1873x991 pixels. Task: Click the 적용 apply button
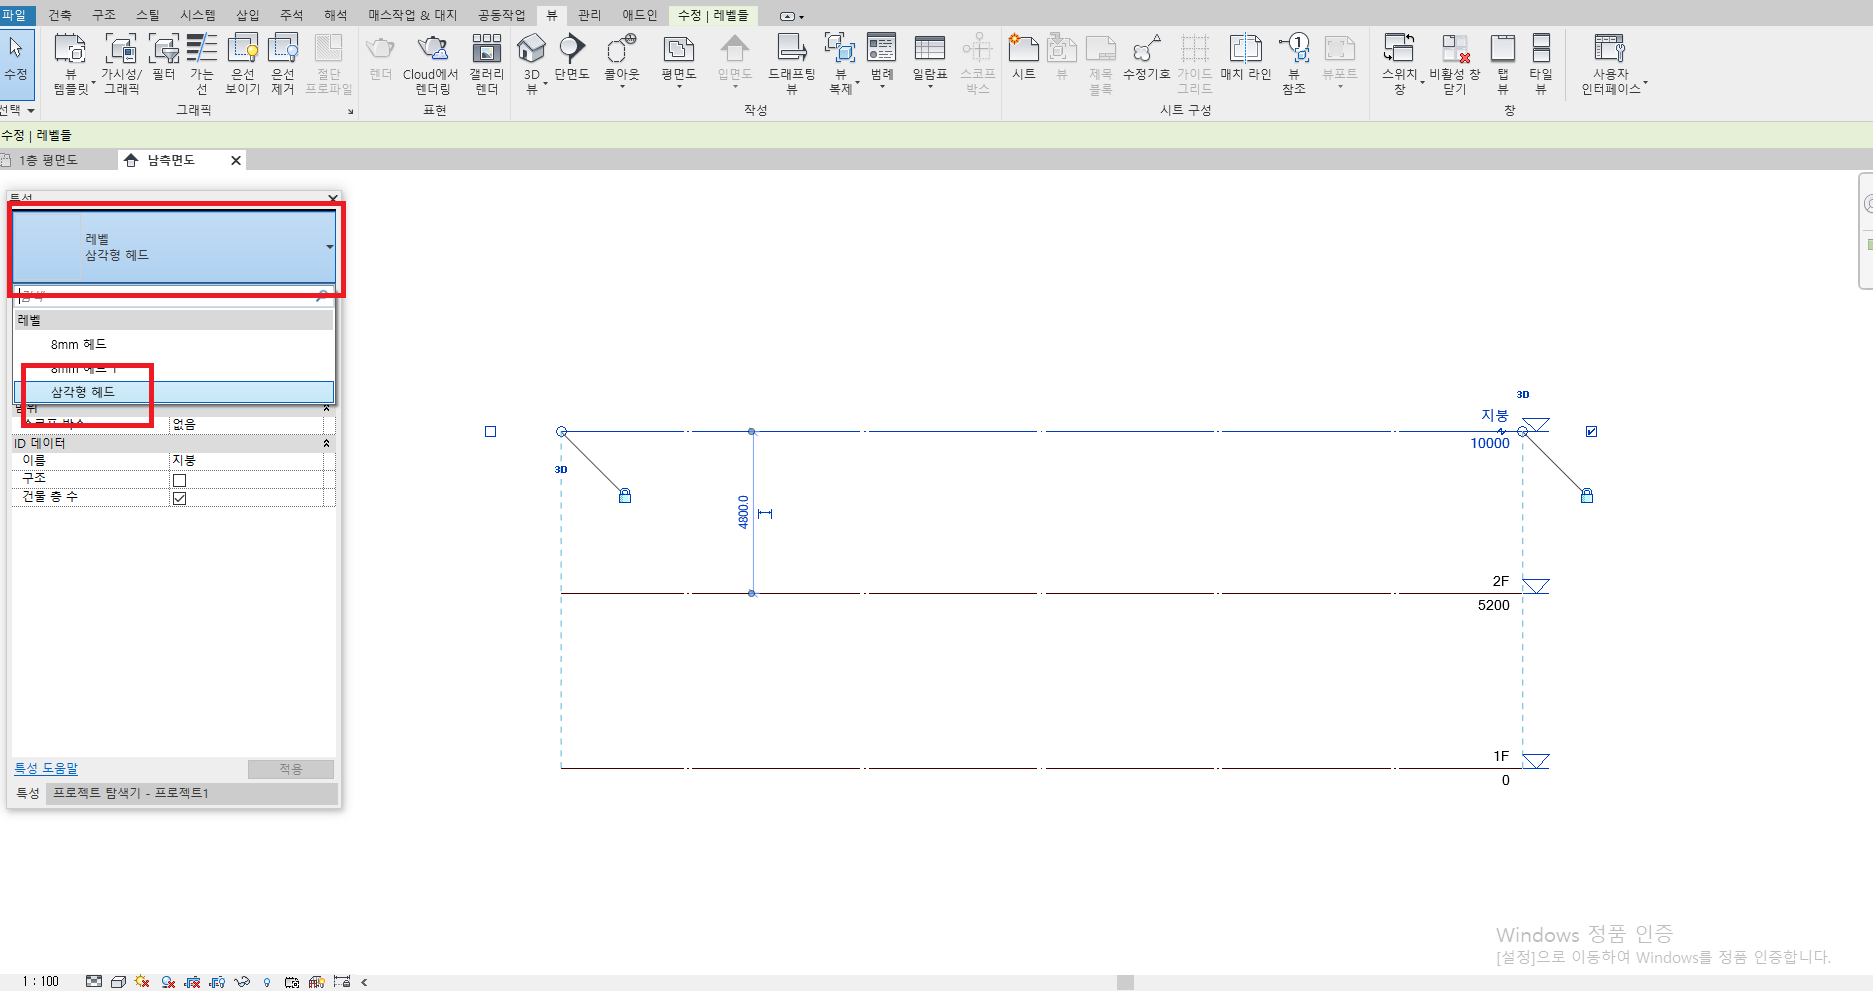[x=291, y=769]
